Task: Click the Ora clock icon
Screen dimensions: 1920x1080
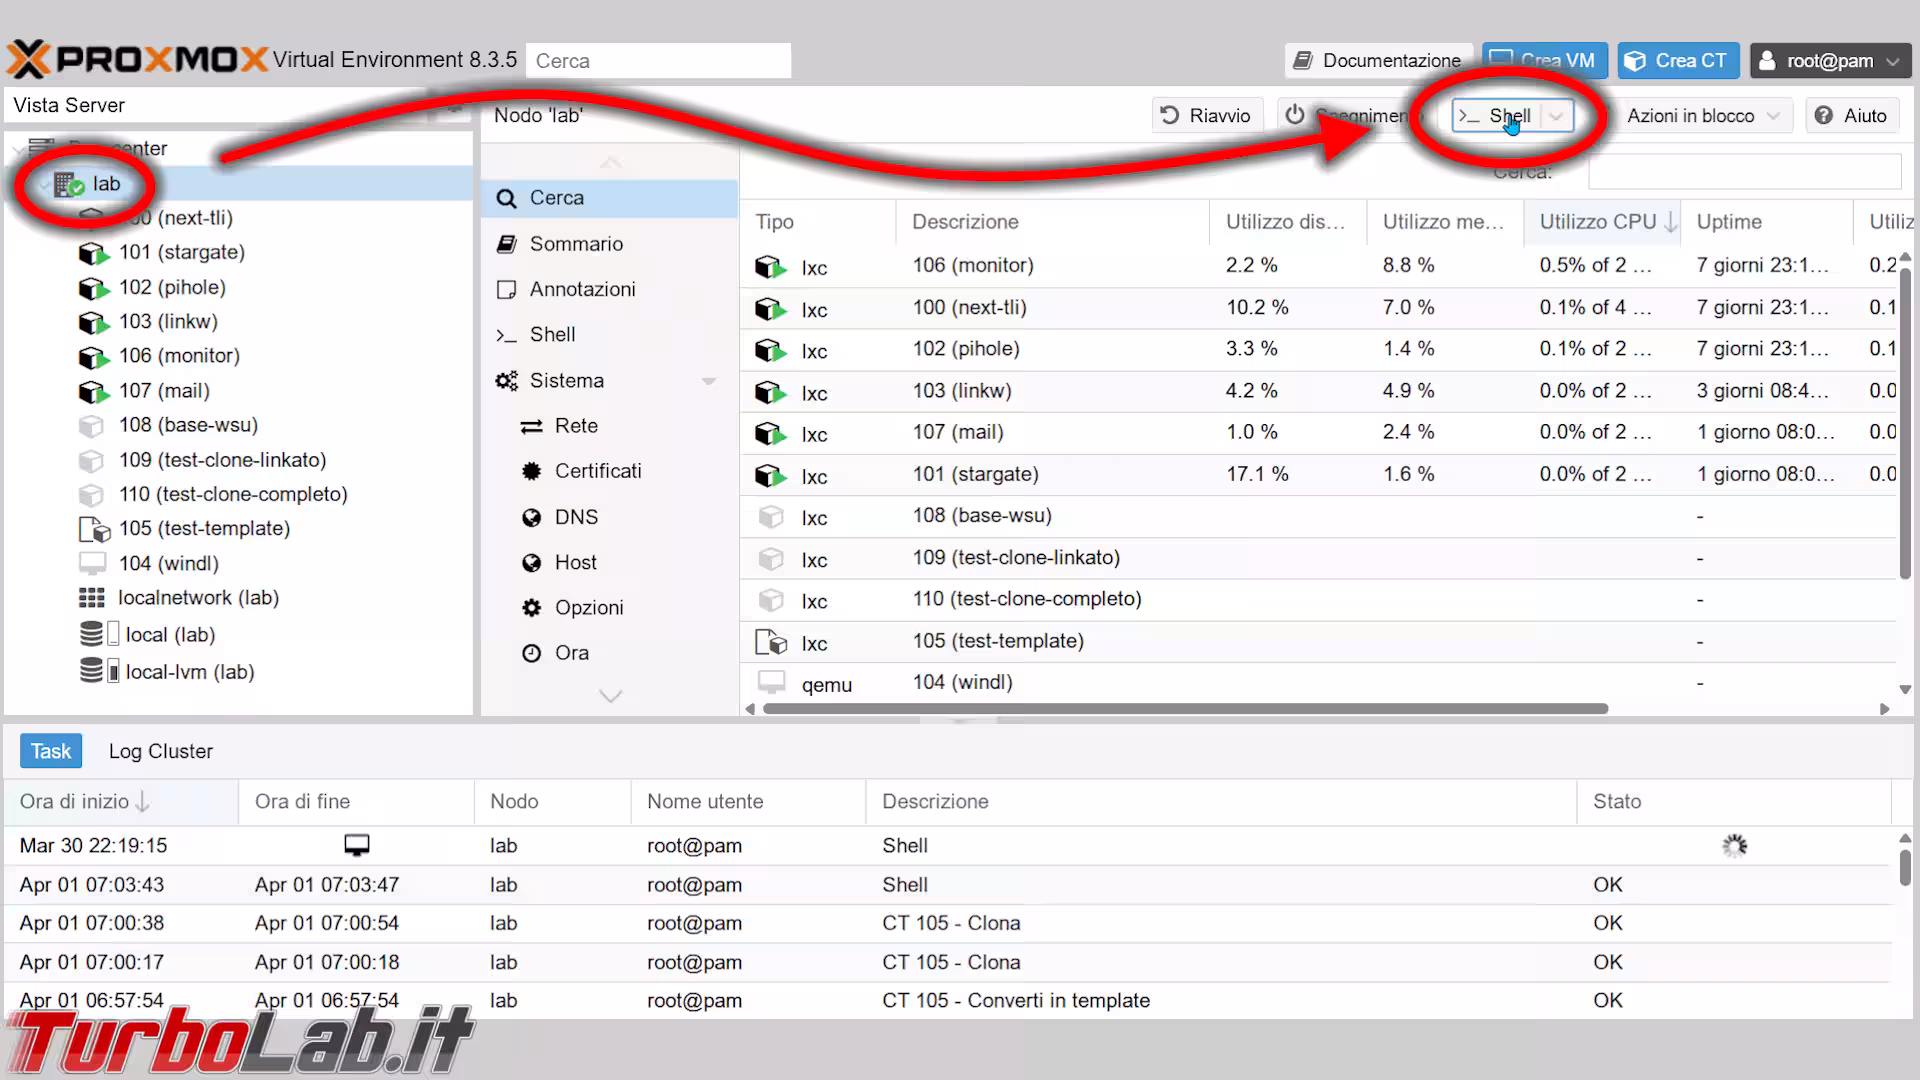Action: 531,653
